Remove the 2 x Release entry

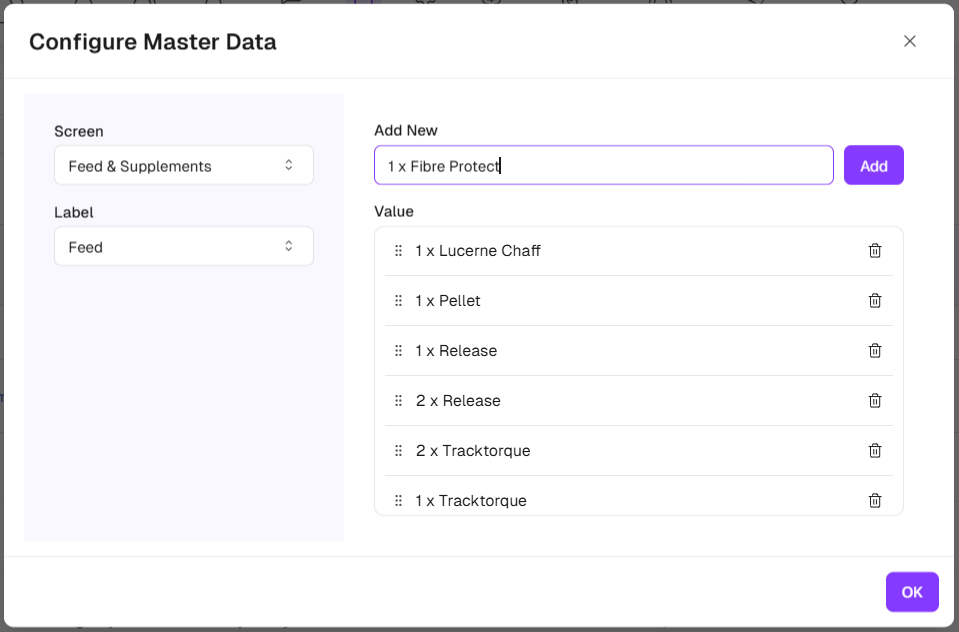point(874,401)
